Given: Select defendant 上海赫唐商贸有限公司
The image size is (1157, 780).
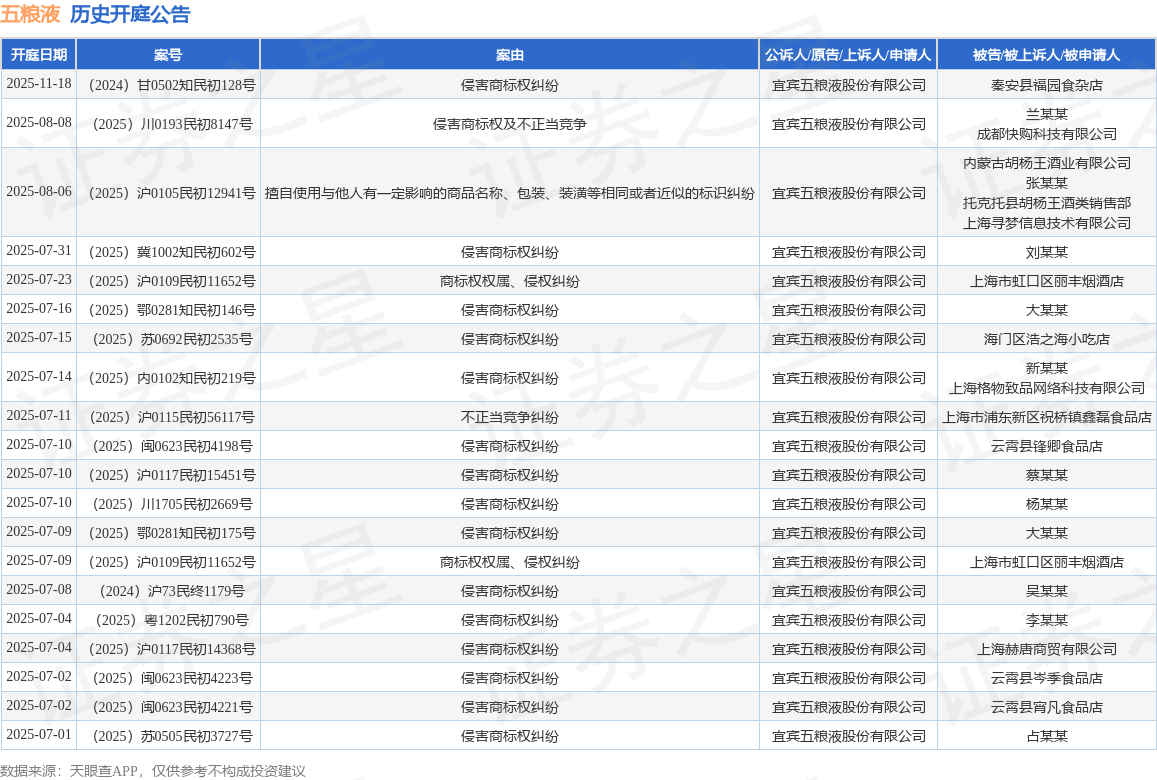Looking at the screenshot, I should pos(1046,649).
